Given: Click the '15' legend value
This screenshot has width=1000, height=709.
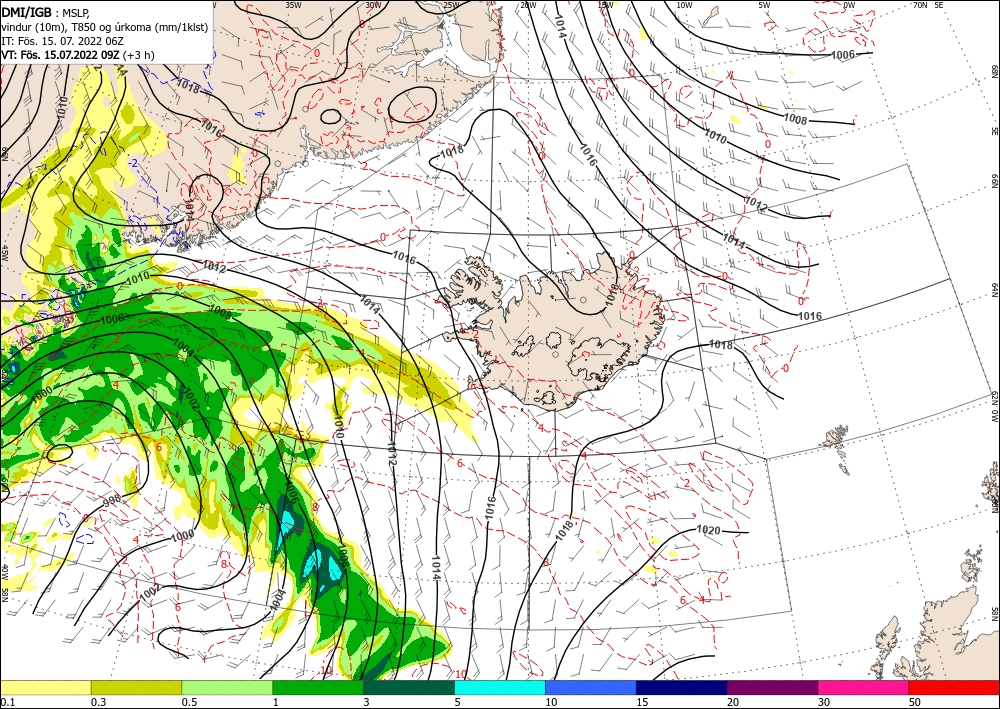Looking at the screenshot, I should (642, 702).
